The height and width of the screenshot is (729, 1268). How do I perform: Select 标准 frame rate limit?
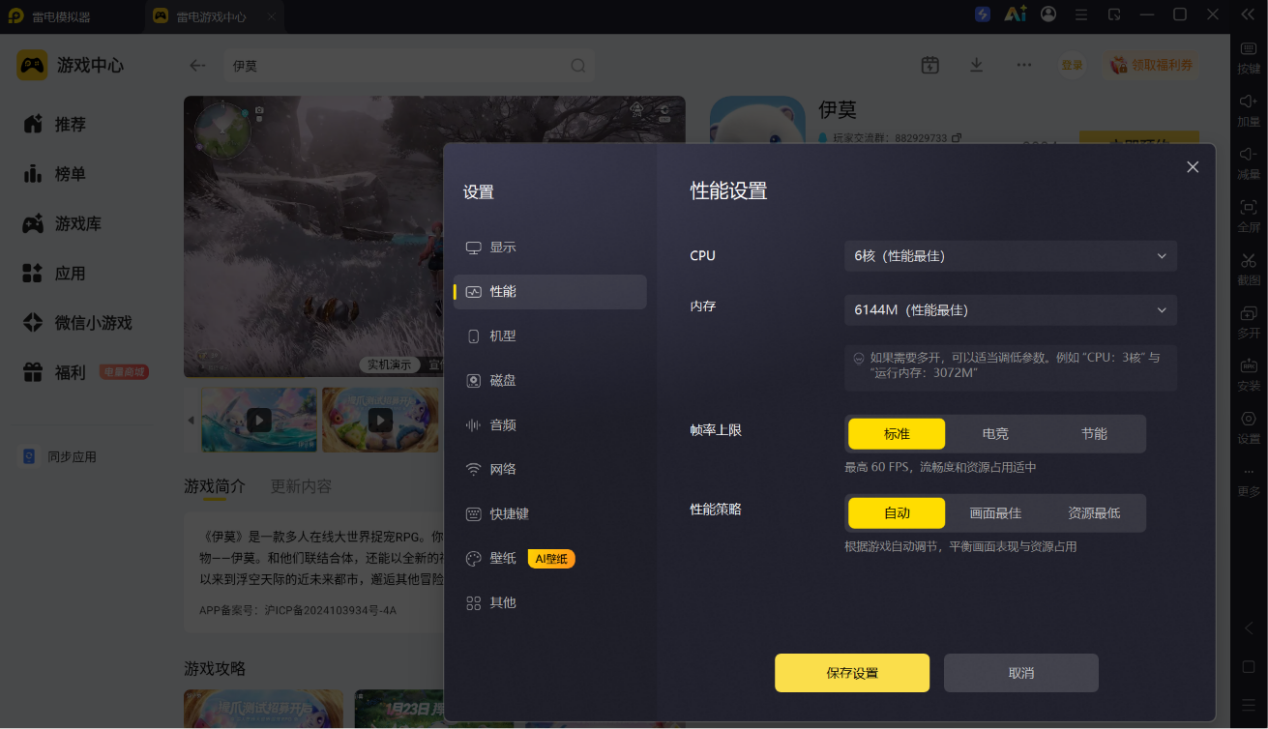coord(896,434)
